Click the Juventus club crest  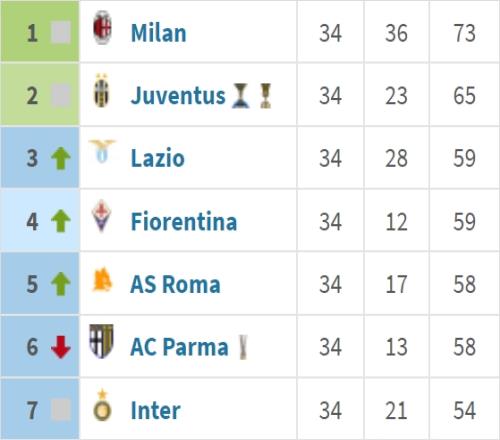[x=102, y=91]
